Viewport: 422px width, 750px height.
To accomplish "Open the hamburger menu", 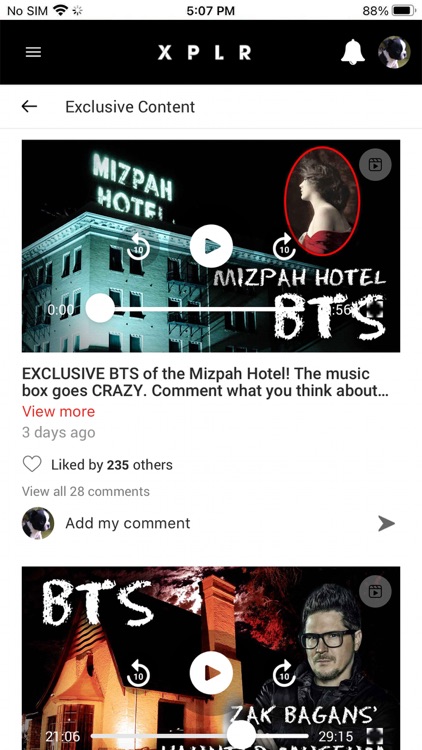I will point(33,52).
